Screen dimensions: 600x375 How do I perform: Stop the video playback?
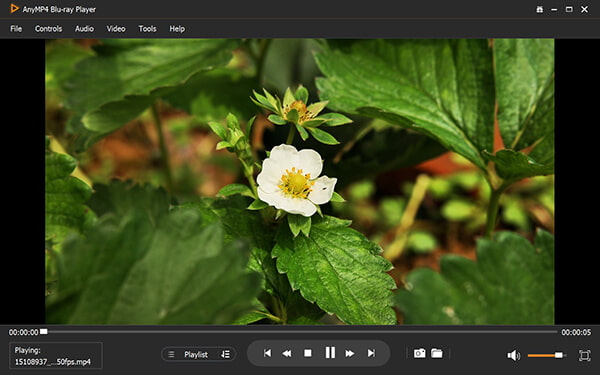[x=308, y=353]
